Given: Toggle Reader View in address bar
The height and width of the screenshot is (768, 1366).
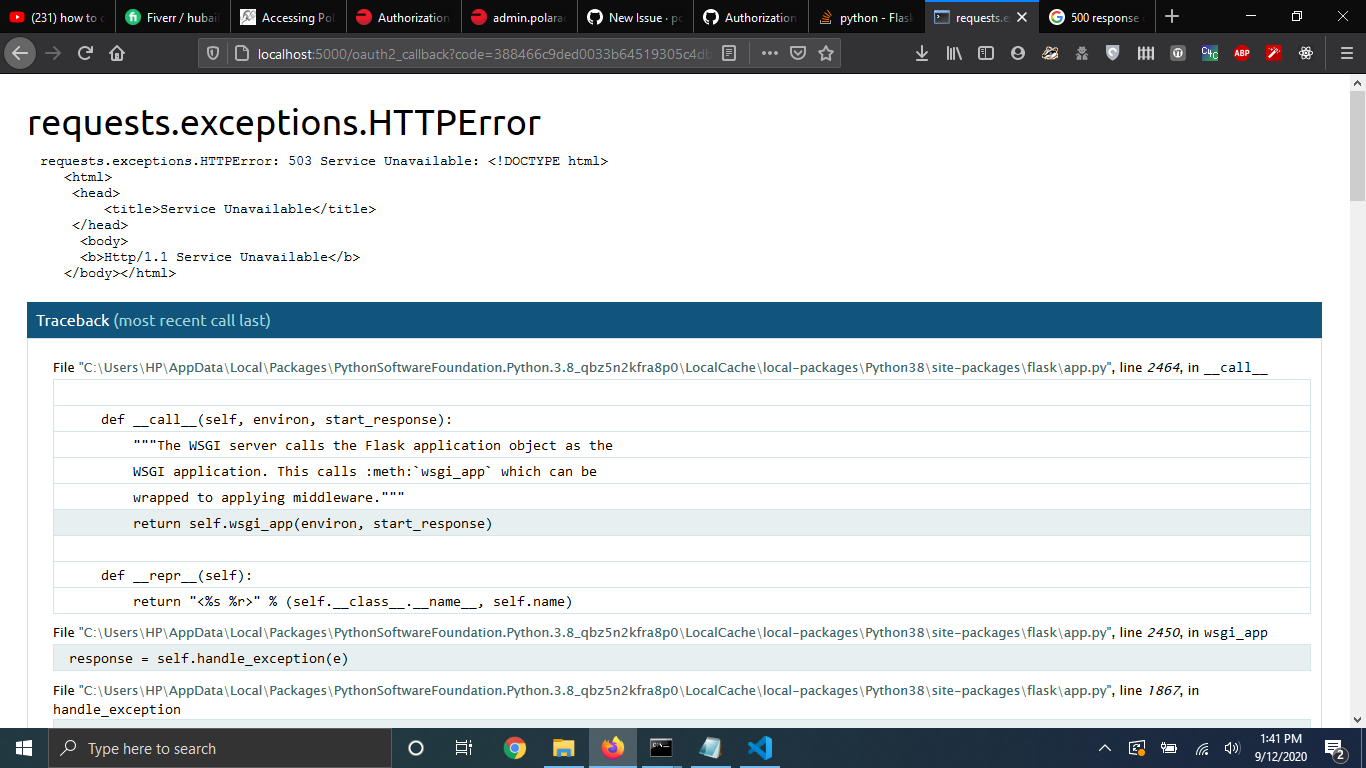Looking at the screenshot, I should coord(729,54).
